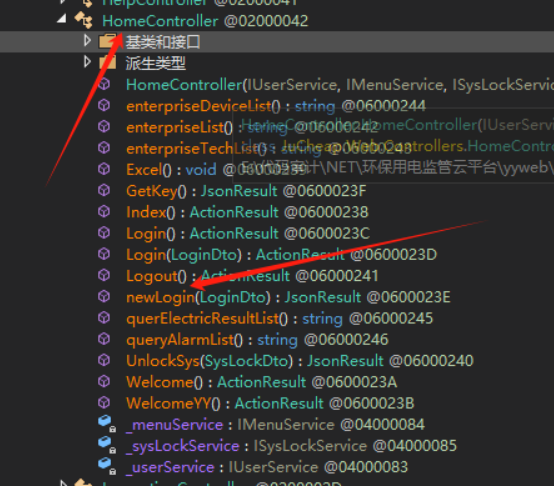554x486 pixels.
Task: Click the UnlockSys method icon
Action: (104, 360)
